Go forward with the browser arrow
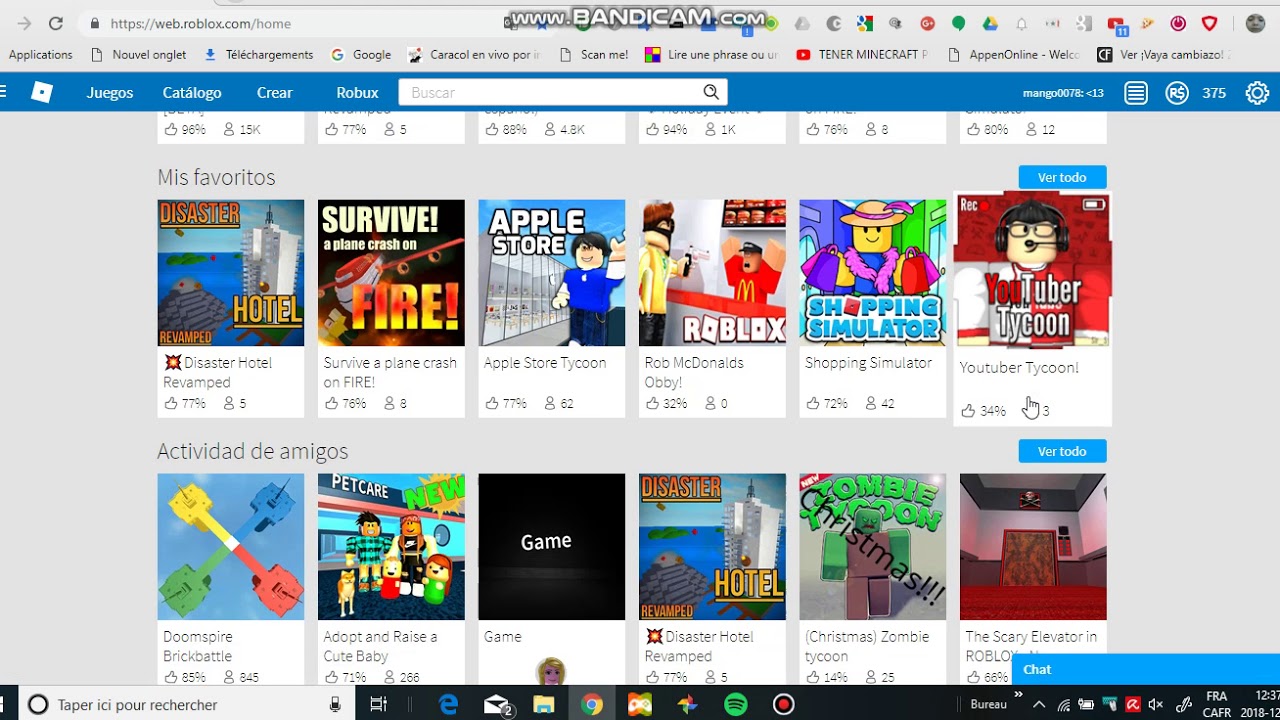 point(24,23)
